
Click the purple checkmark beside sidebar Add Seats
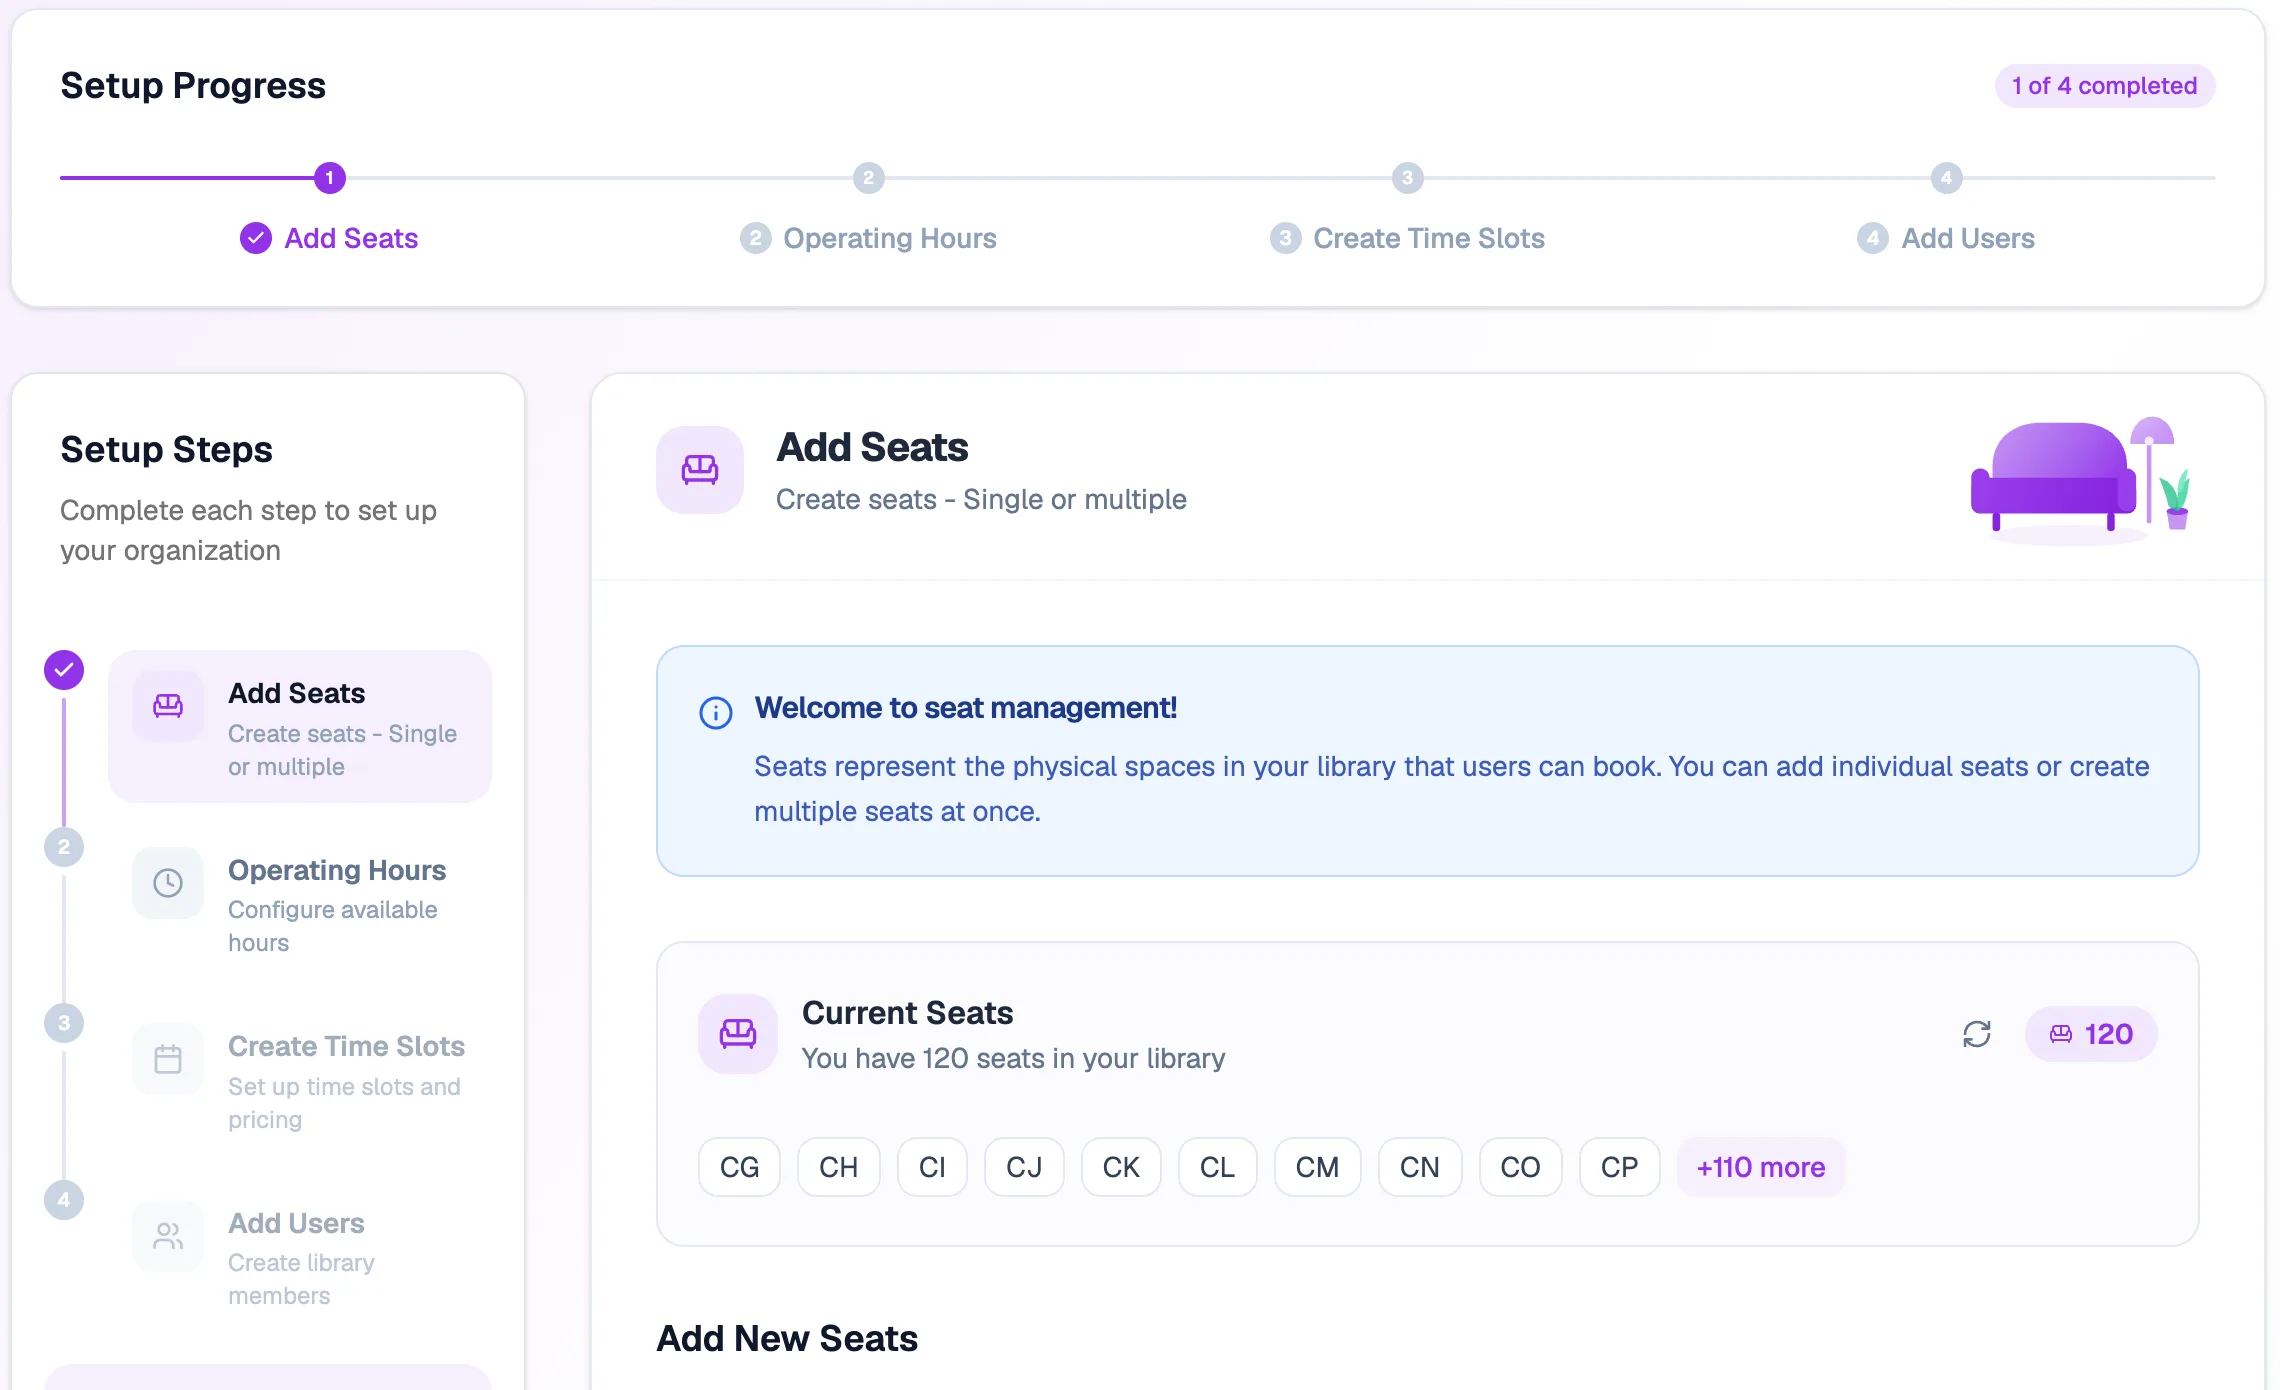pos(64,670)
